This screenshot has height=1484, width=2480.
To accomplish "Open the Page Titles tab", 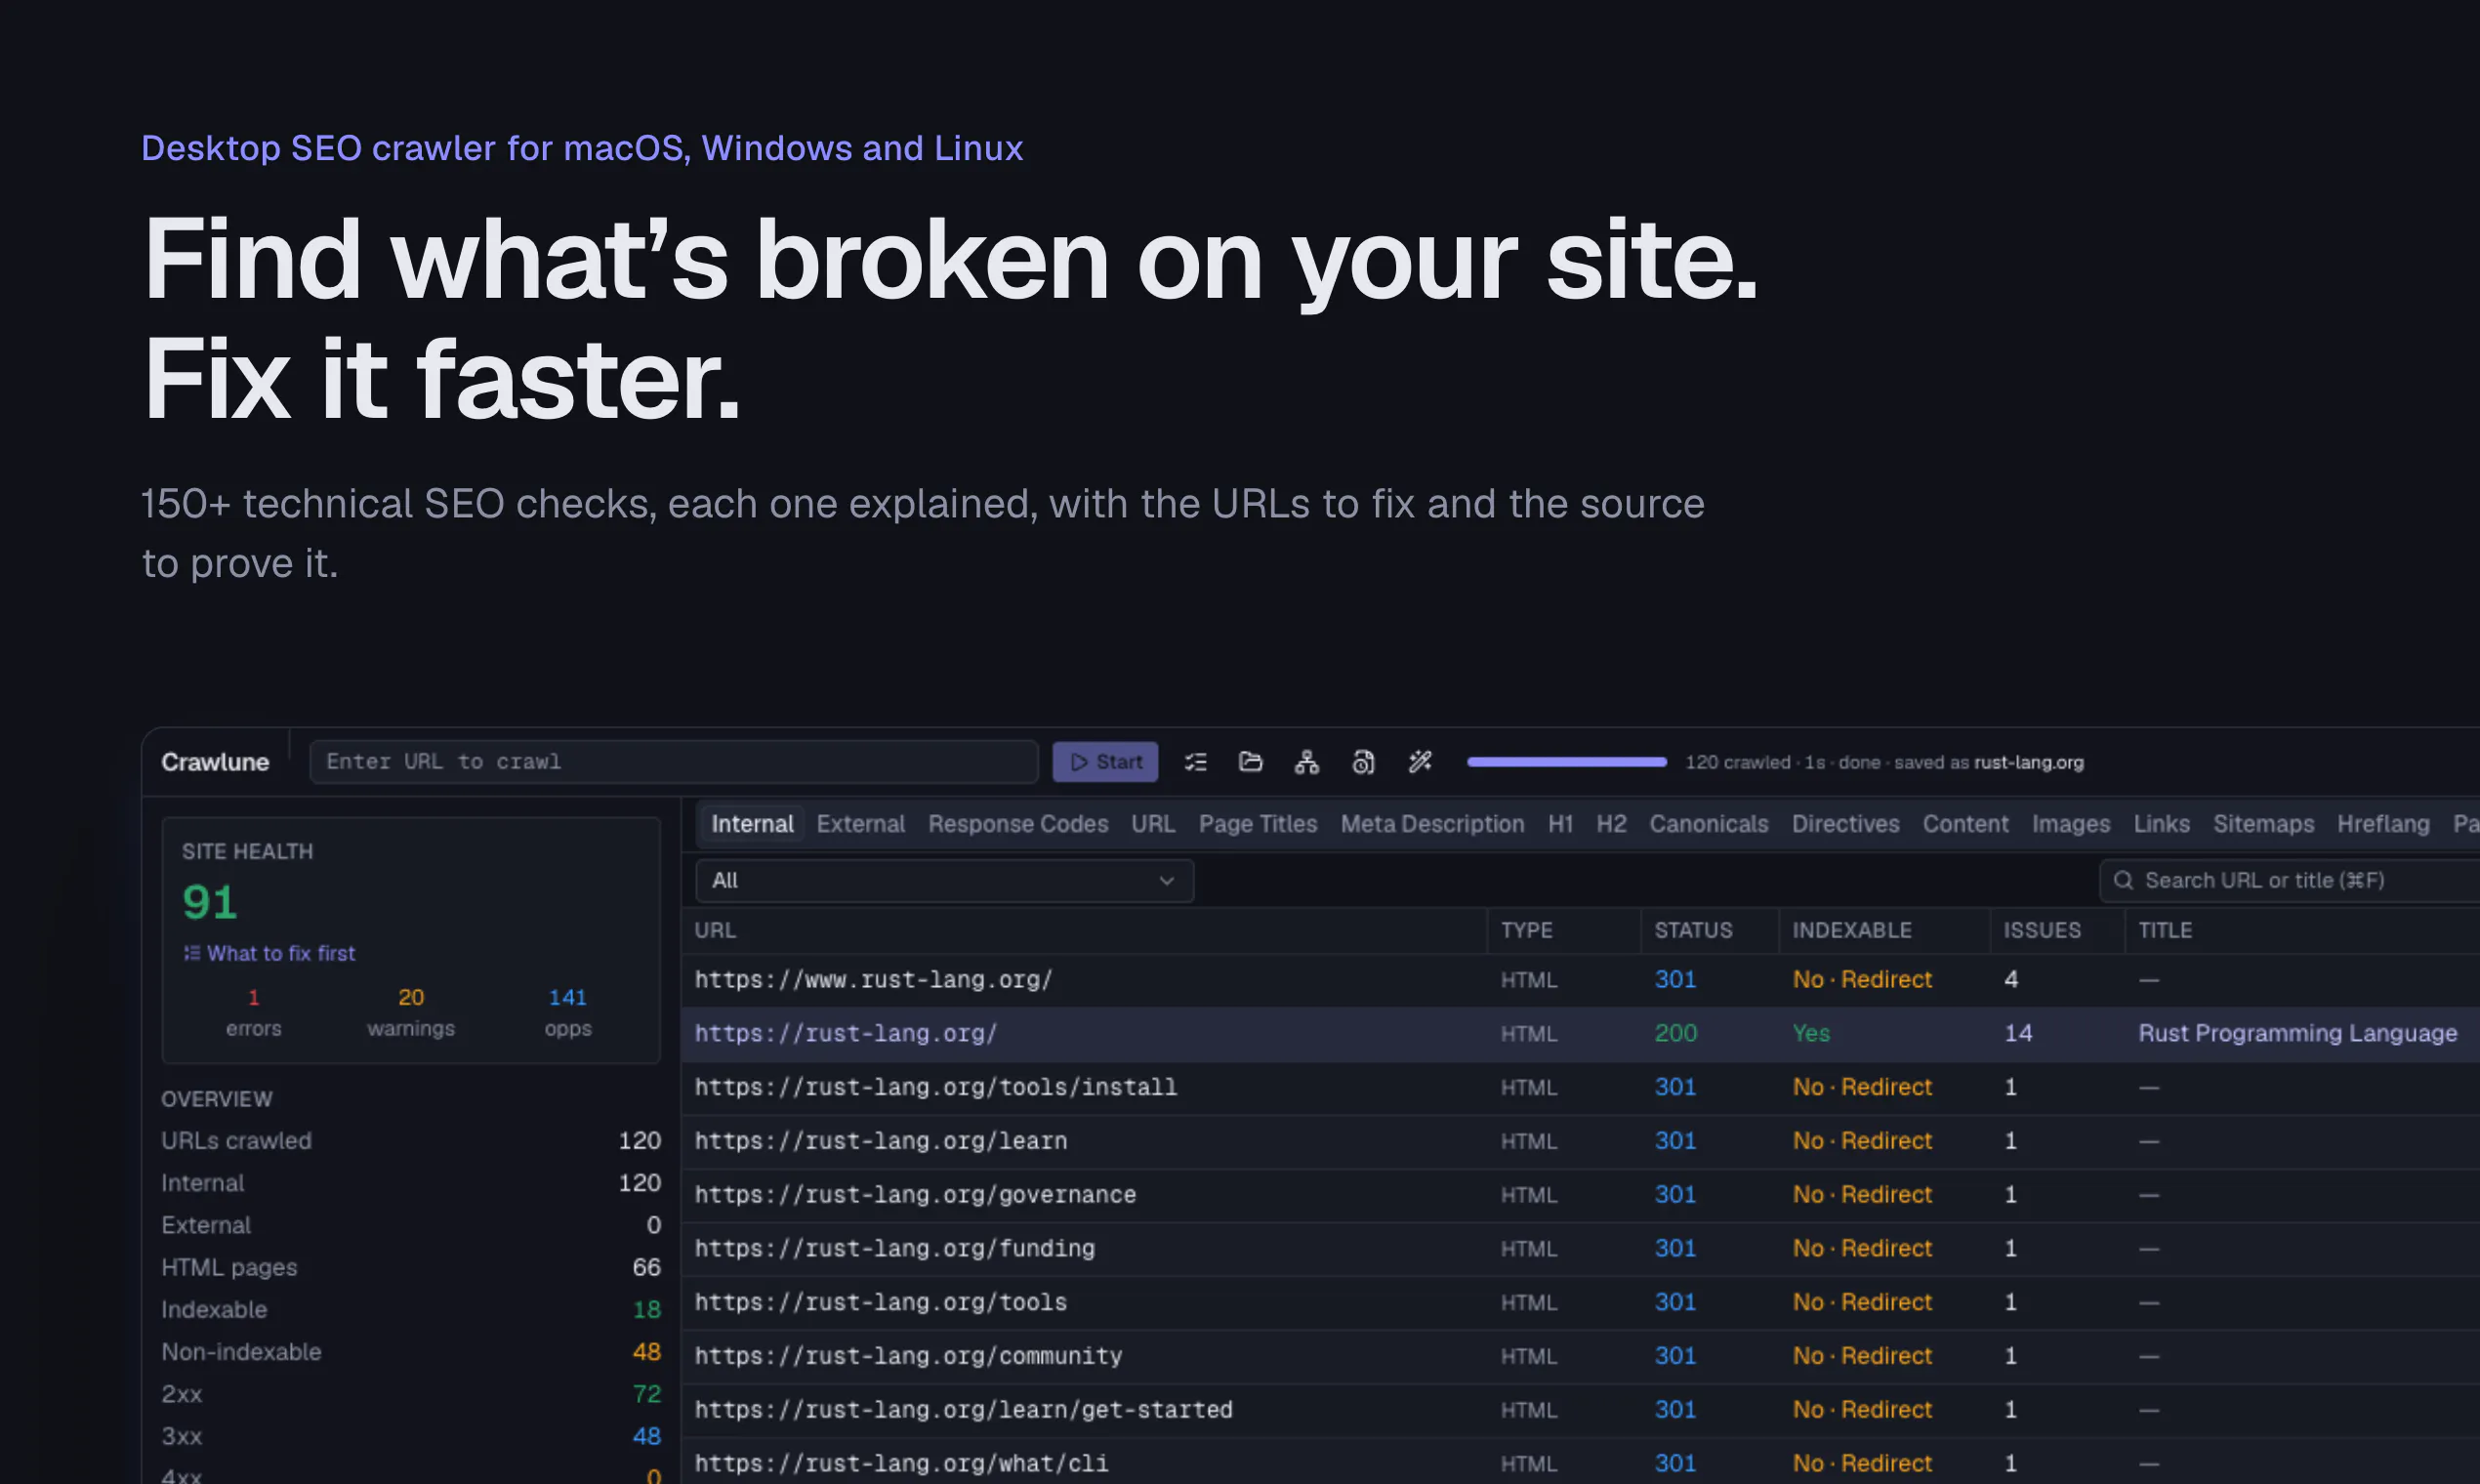I will tap(1258, 824).
